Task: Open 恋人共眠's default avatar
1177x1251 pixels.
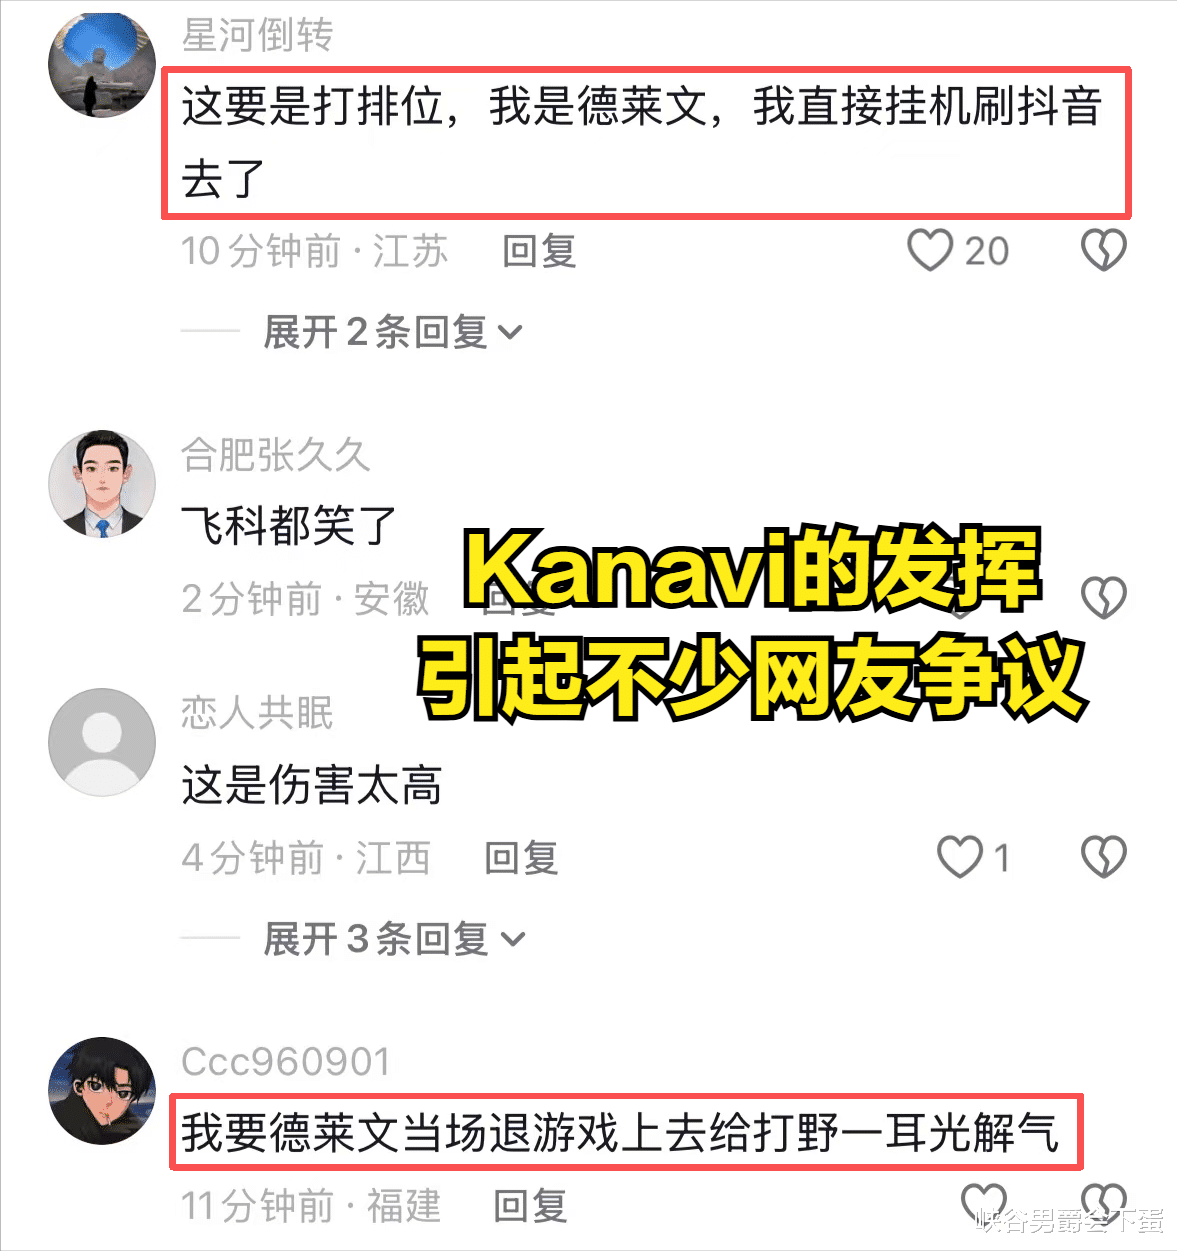Action: click(x=102, y=742)
